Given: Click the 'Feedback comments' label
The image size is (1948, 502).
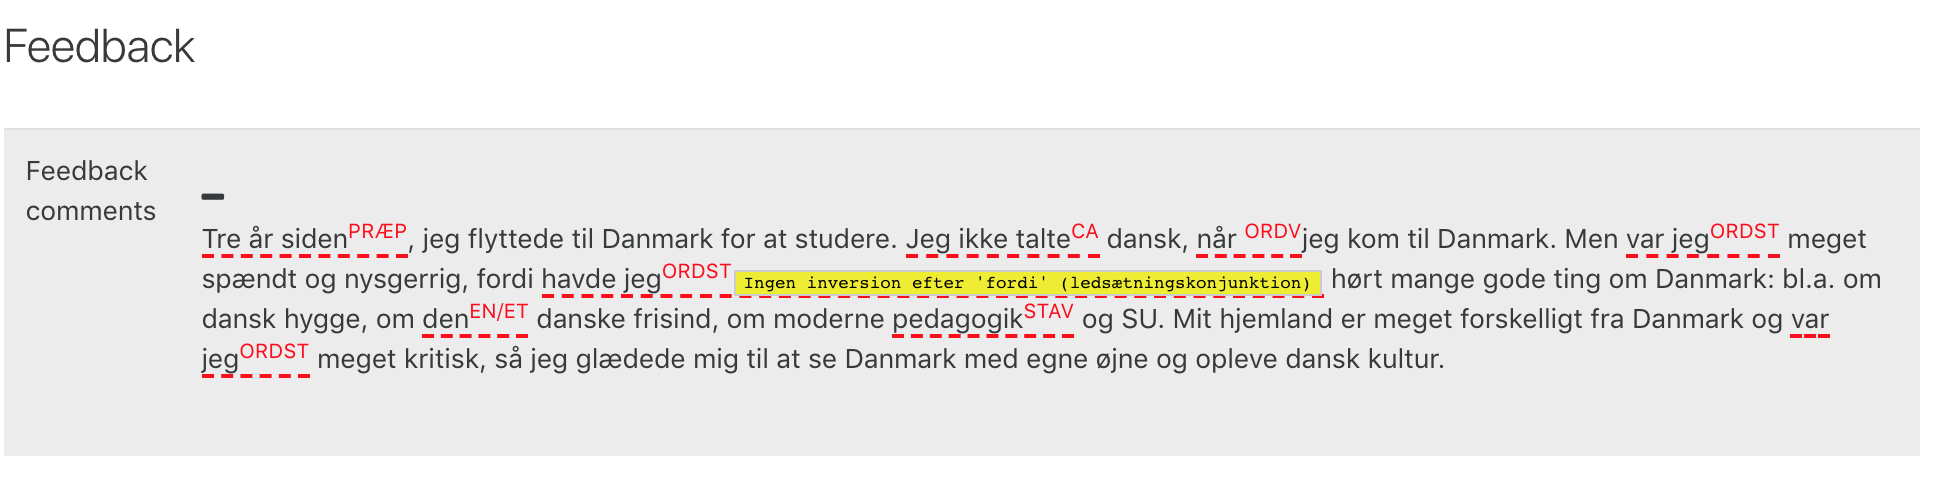Looking at the screenshot, I should [x=91, y=191].
